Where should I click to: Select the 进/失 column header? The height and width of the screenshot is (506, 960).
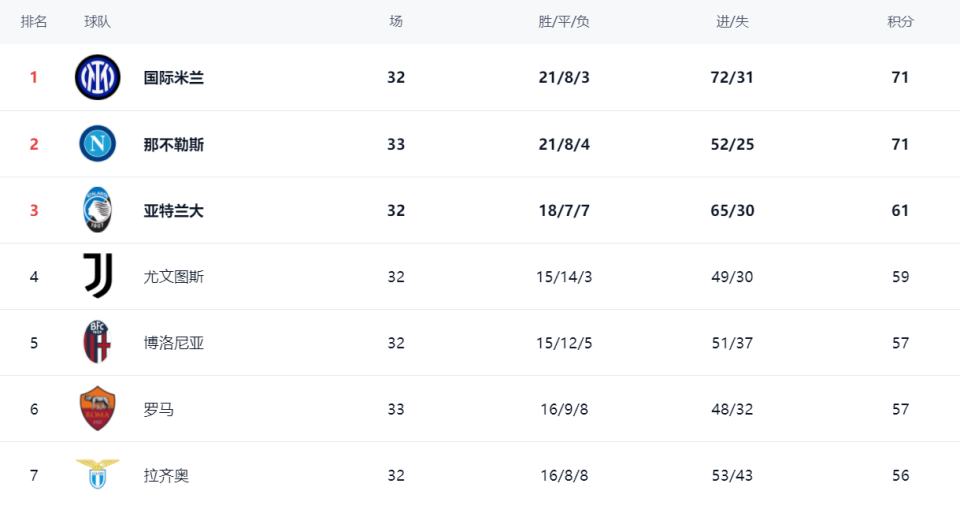732,22
